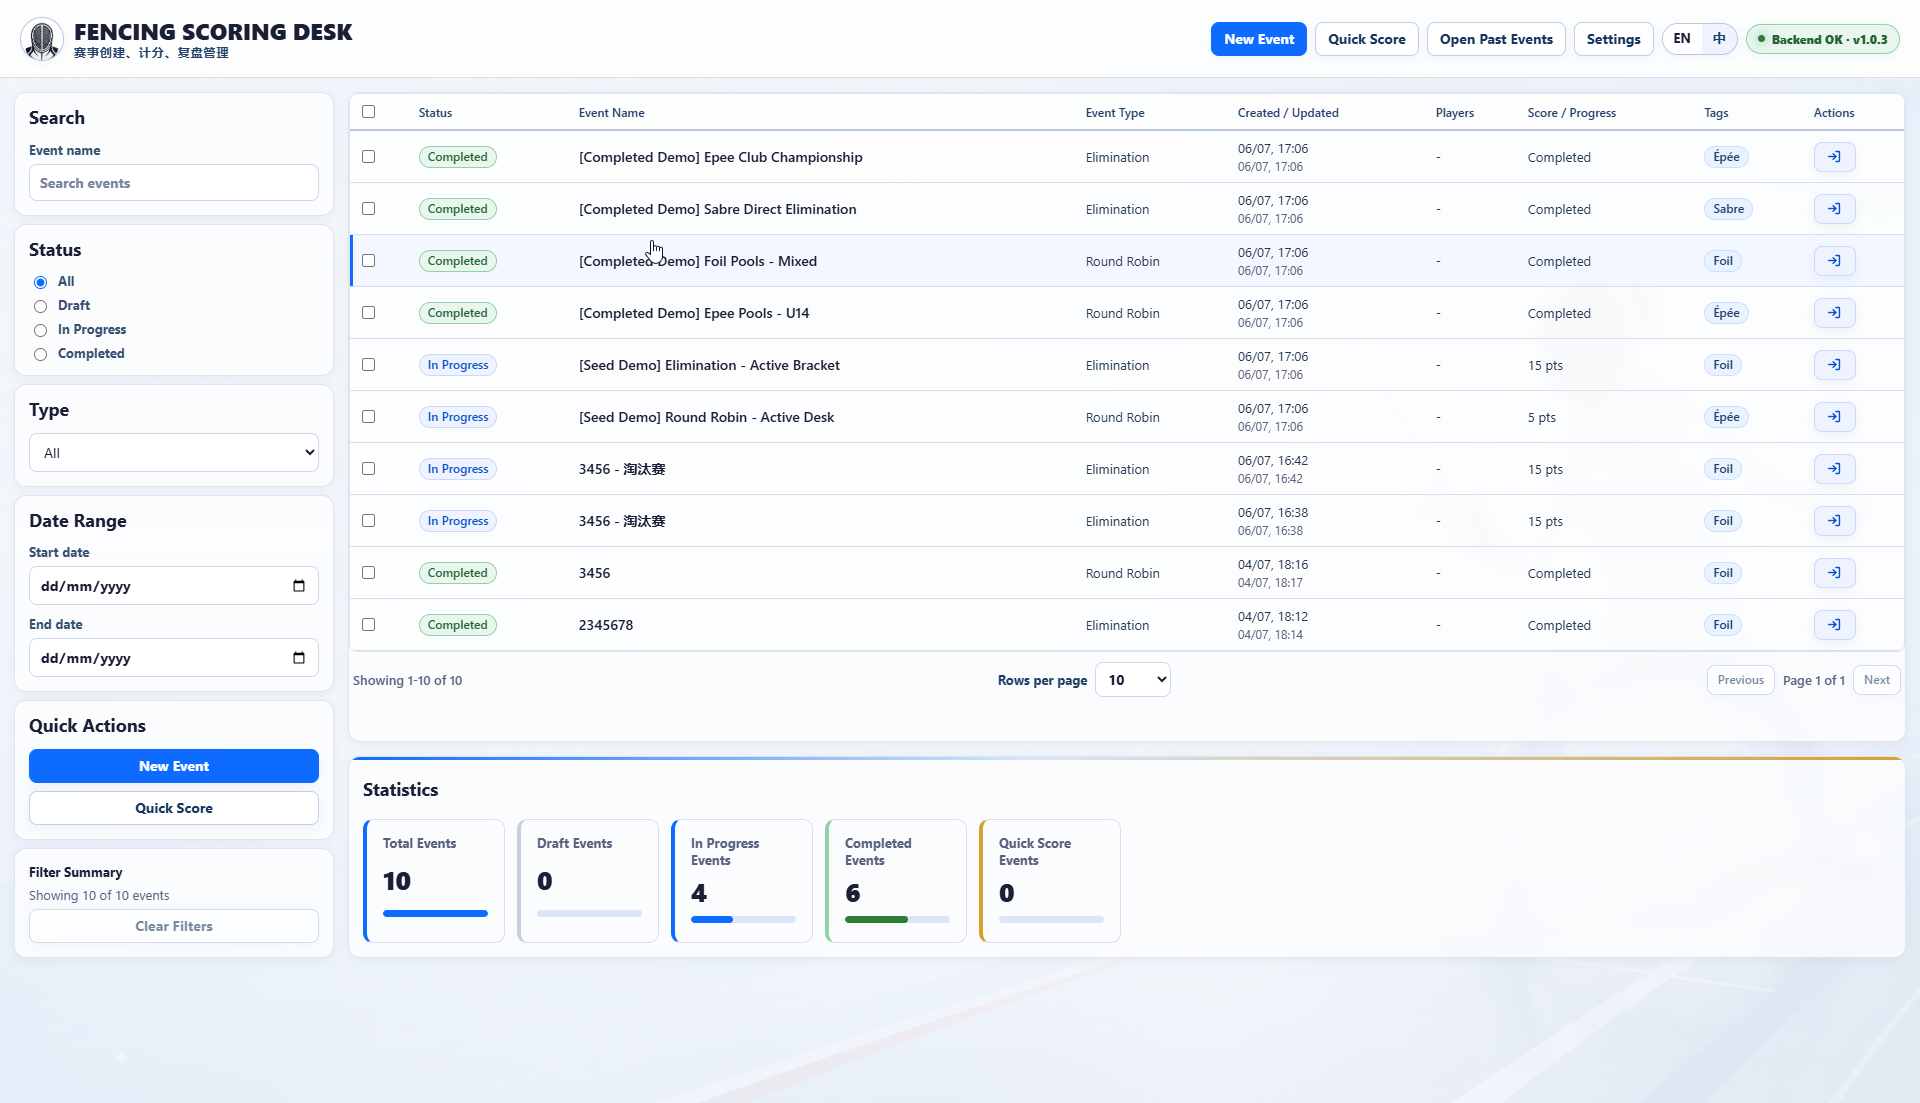Screen dimensions: 1920x1103
Task: Select the Completed status radio option
Action: click(x=40, y=354)
